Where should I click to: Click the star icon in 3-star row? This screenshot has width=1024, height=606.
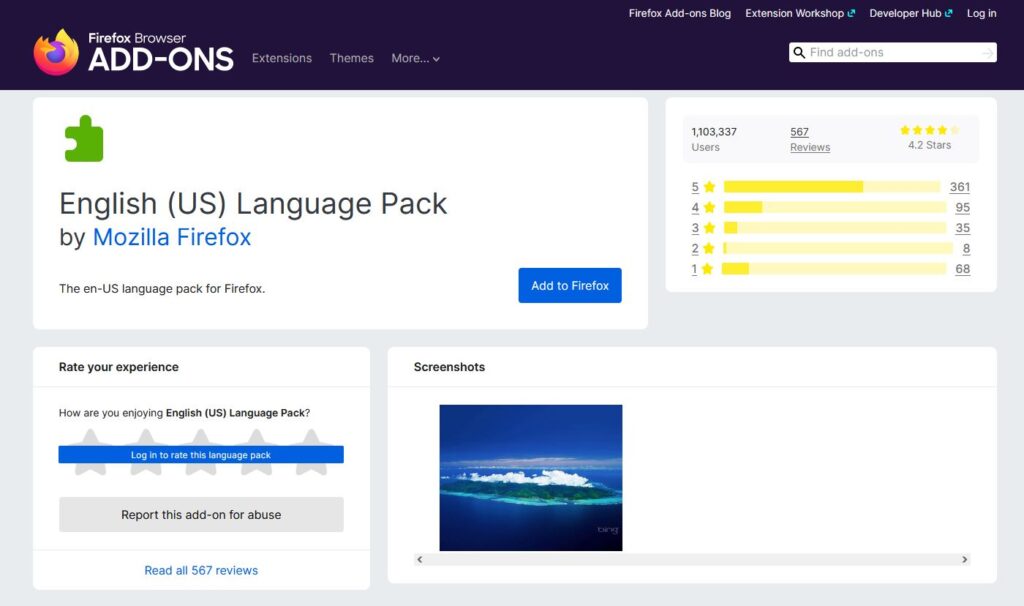tap(709, 228)
